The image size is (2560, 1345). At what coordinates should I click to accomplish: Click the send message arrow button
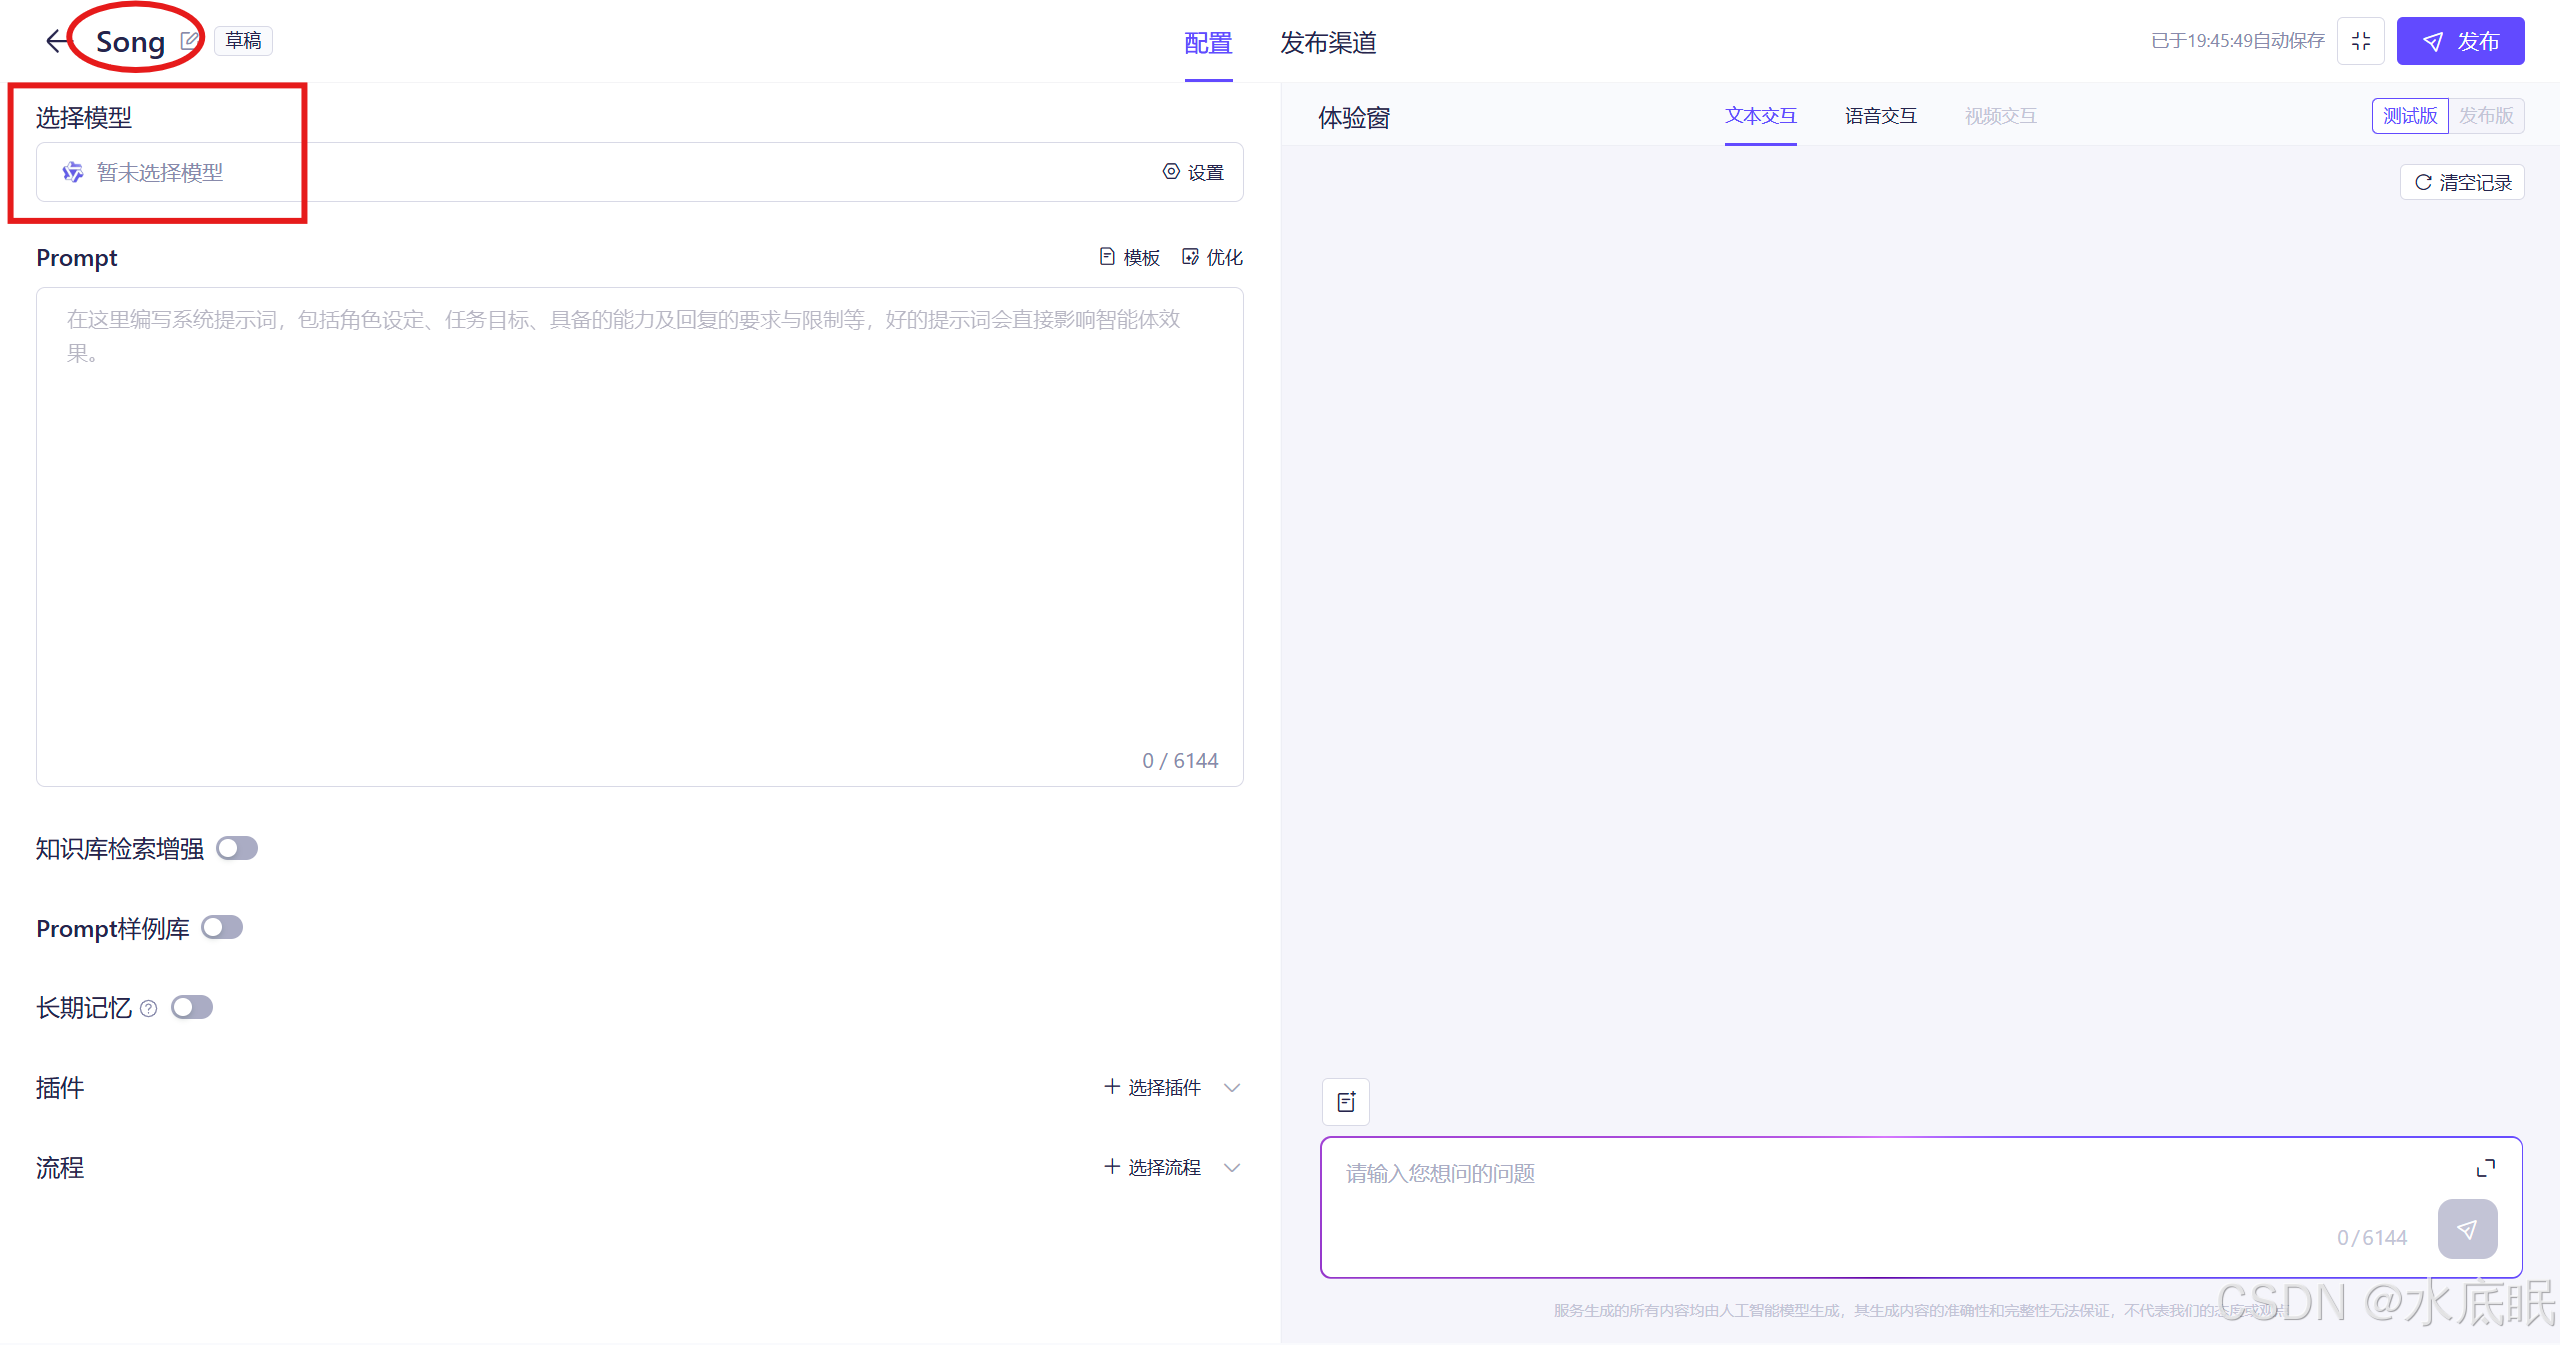pyautogui.click(x=2467, y=1229)
